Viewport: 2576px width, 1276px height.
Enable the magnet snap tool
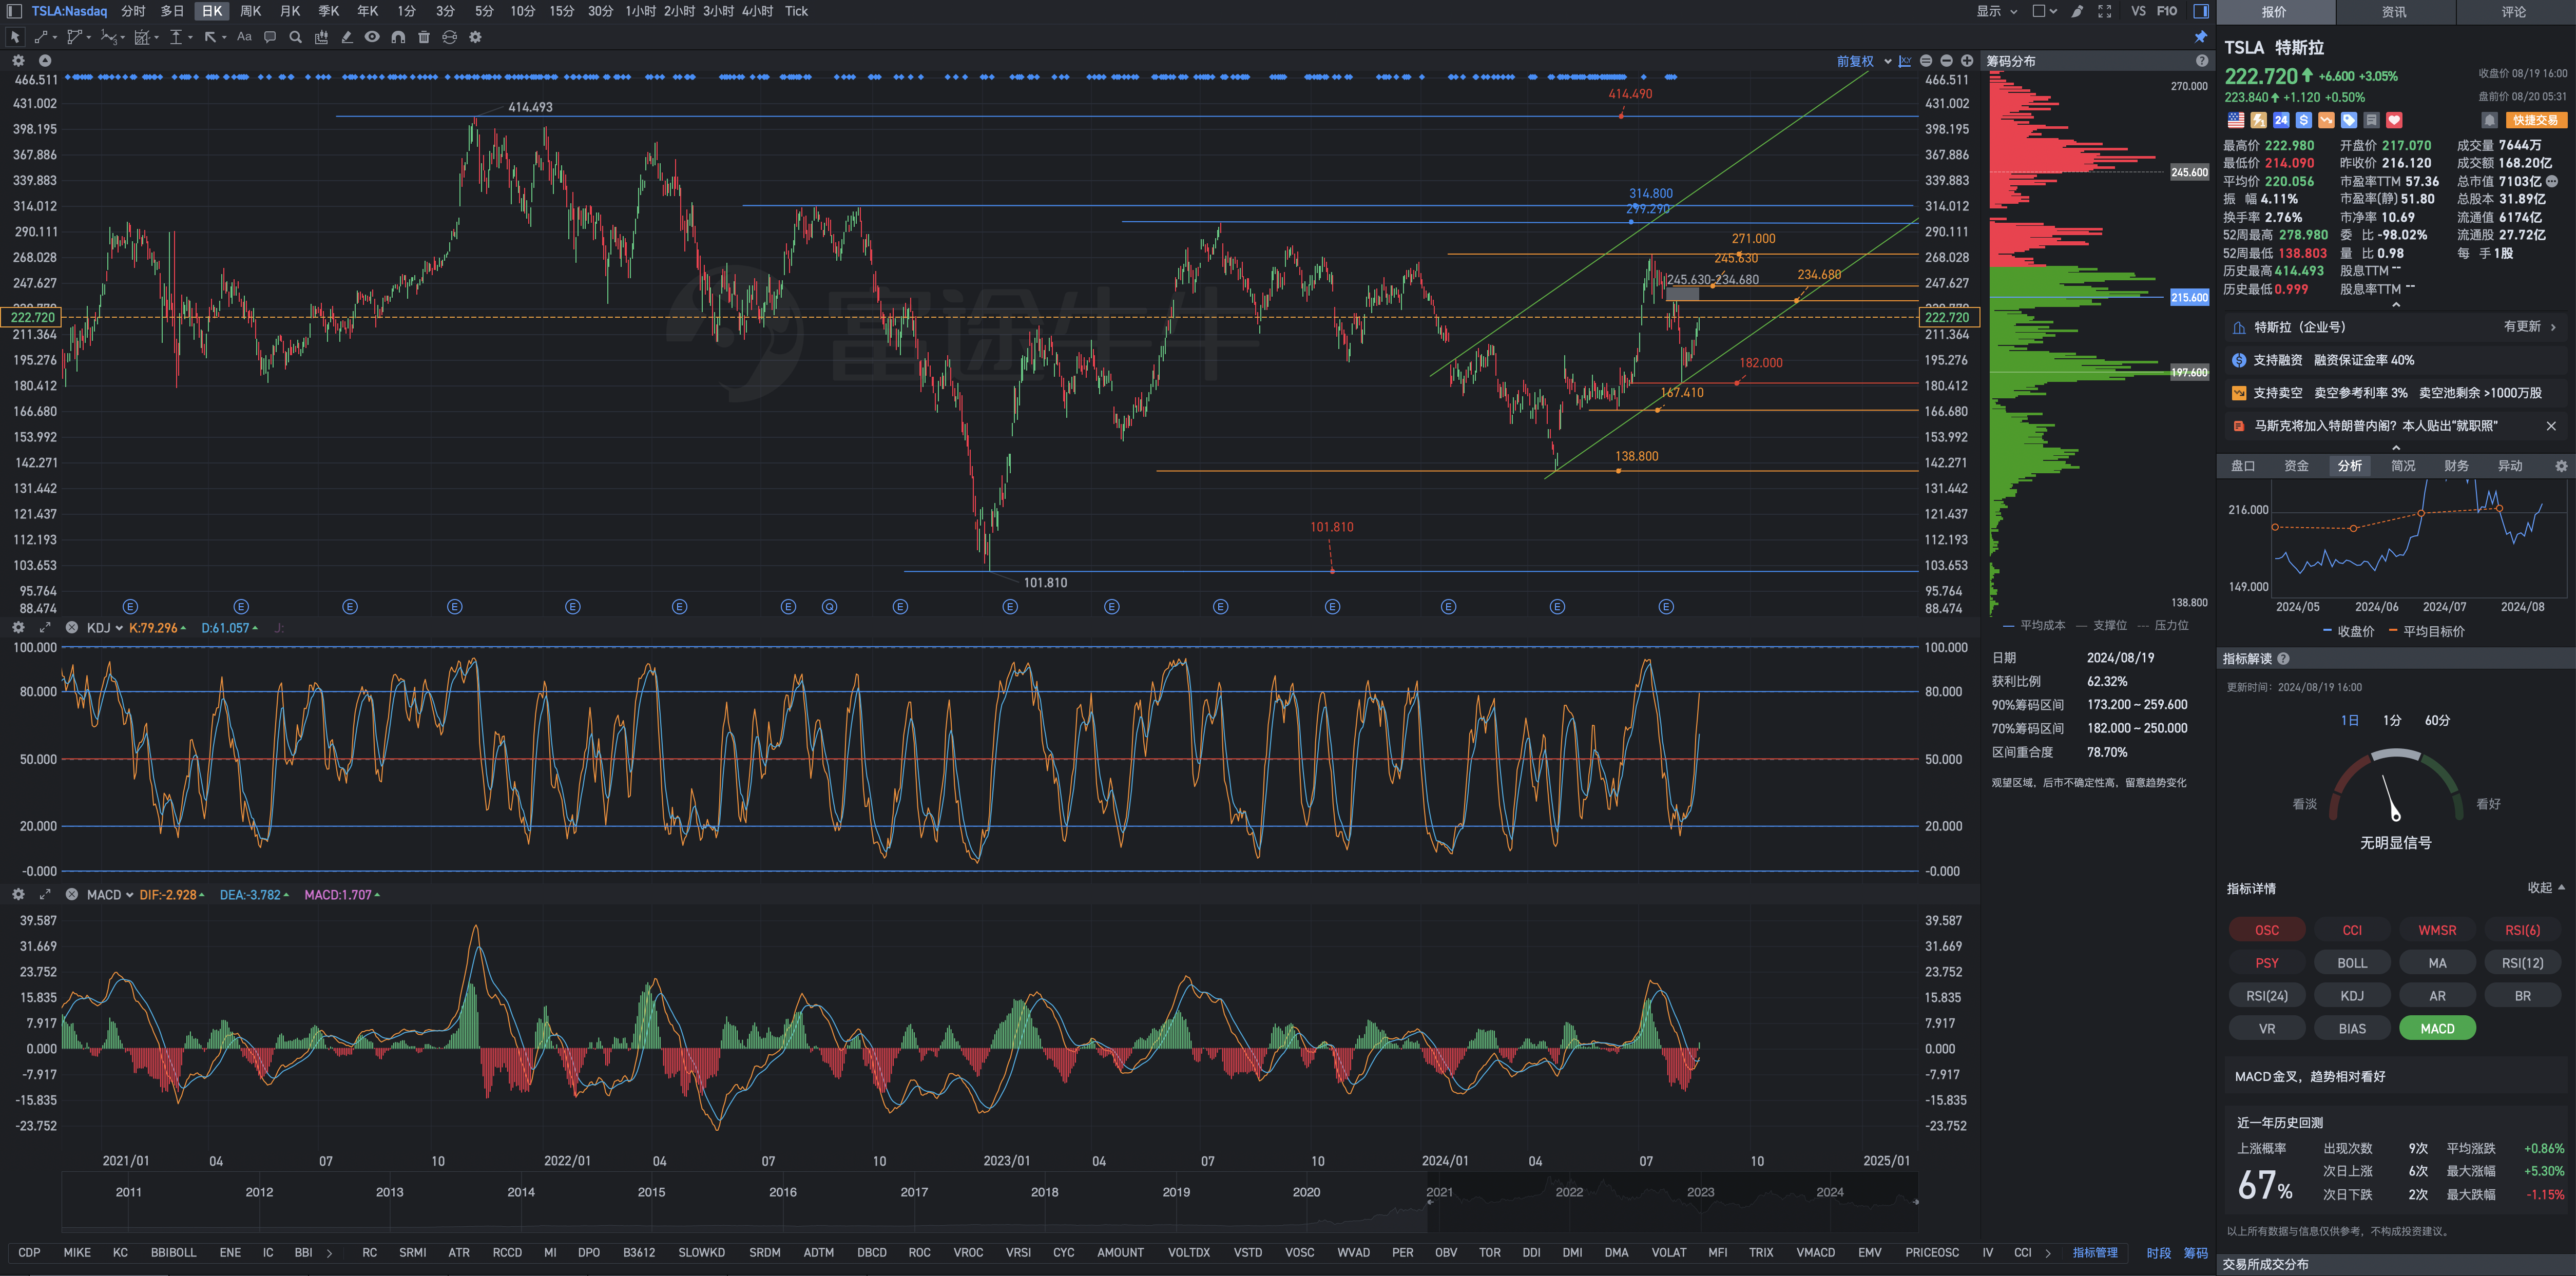(x=398, y=37)
